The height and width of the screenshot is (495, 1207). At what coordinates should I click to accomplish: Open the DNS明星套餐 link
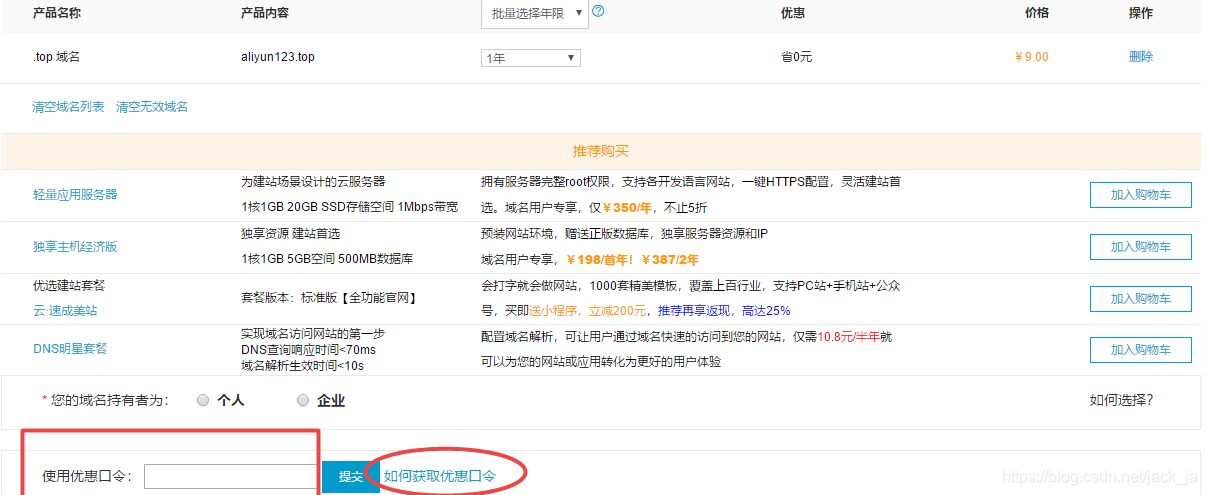pyautogui.click(x=70, y=349)
